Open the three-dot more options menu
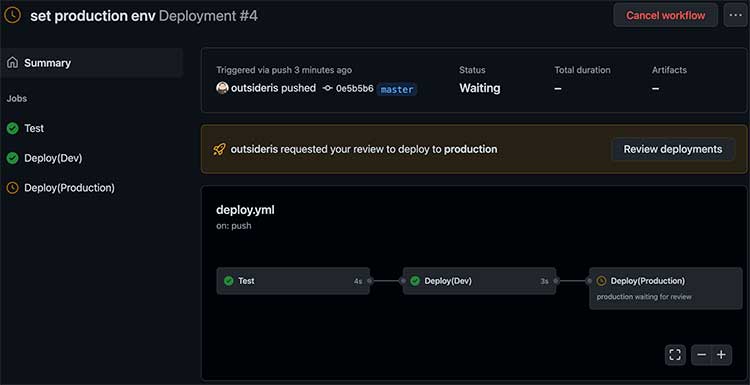 735,15
